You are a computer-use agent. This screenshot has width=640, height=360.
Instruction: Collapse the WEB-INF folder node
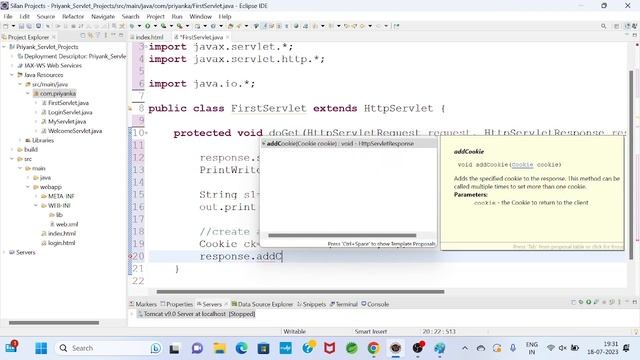[x=36, y=205]
